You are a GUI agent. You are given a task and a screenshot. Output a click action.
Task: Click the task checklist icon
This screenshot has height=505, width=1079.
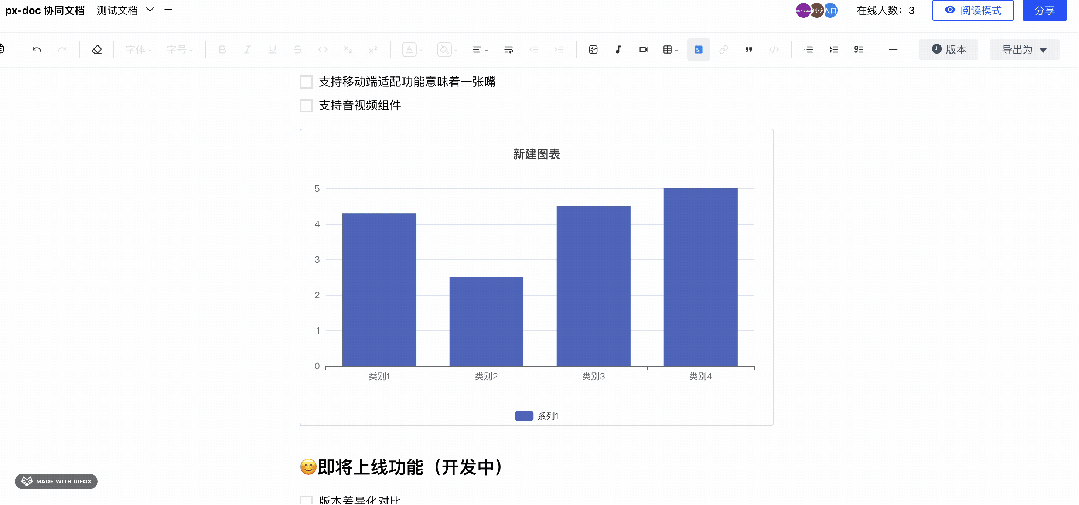[x=858, y=50]
